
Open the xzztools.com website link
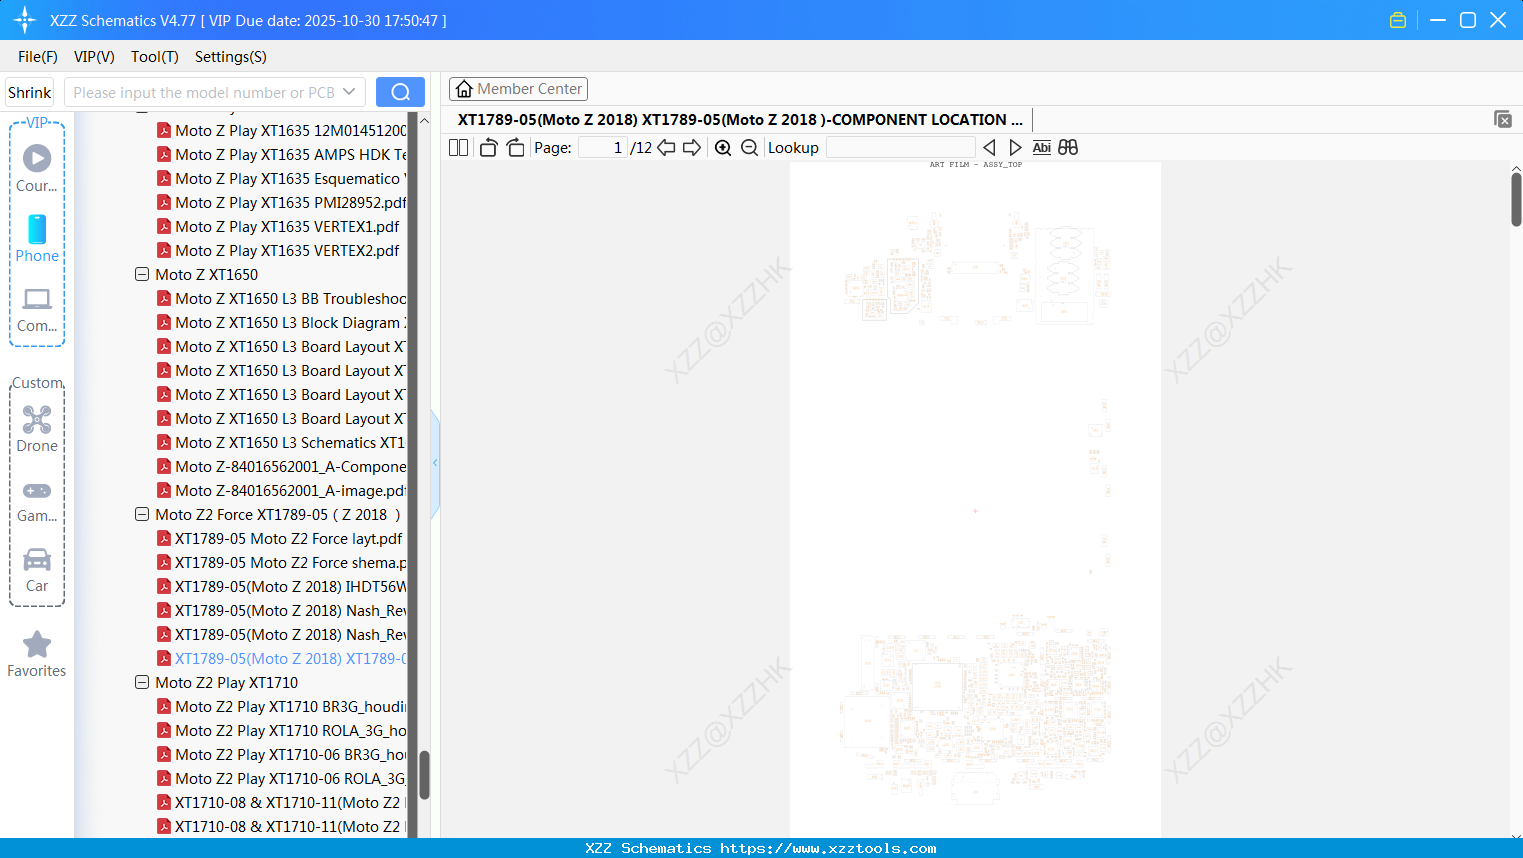(828, 848)
